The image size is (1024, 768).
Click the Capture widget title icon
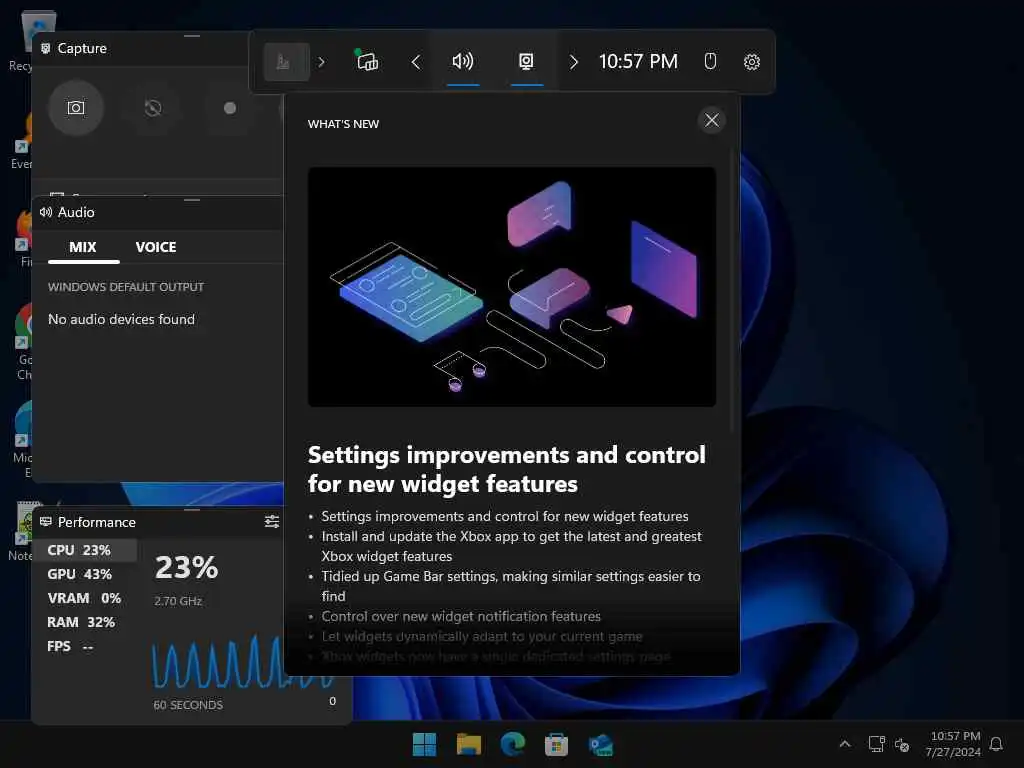[46, 48]
